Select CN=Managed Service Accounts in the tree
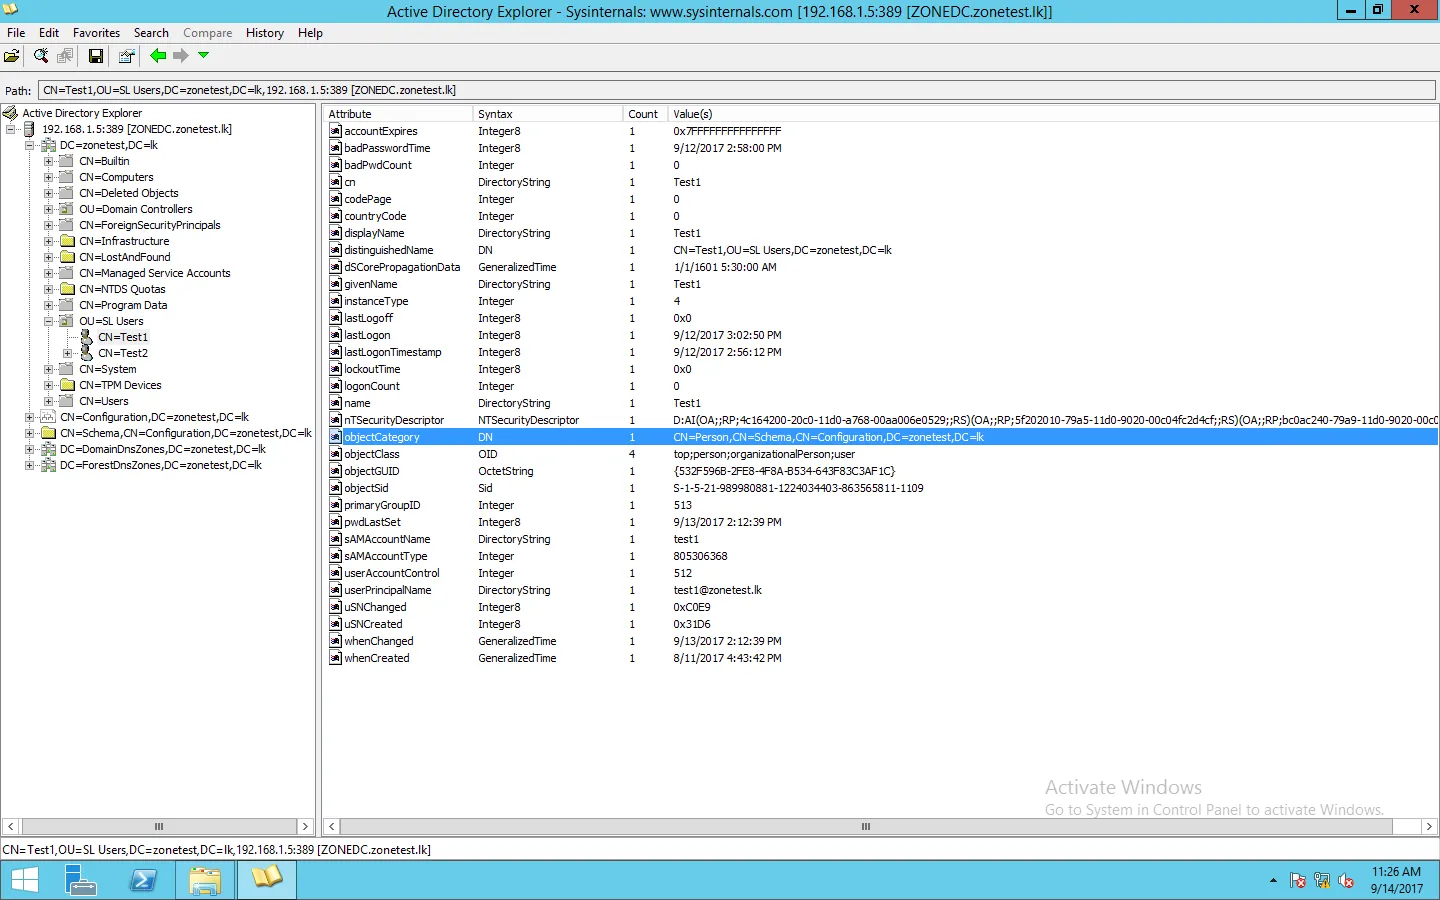 tap(155, 273)
